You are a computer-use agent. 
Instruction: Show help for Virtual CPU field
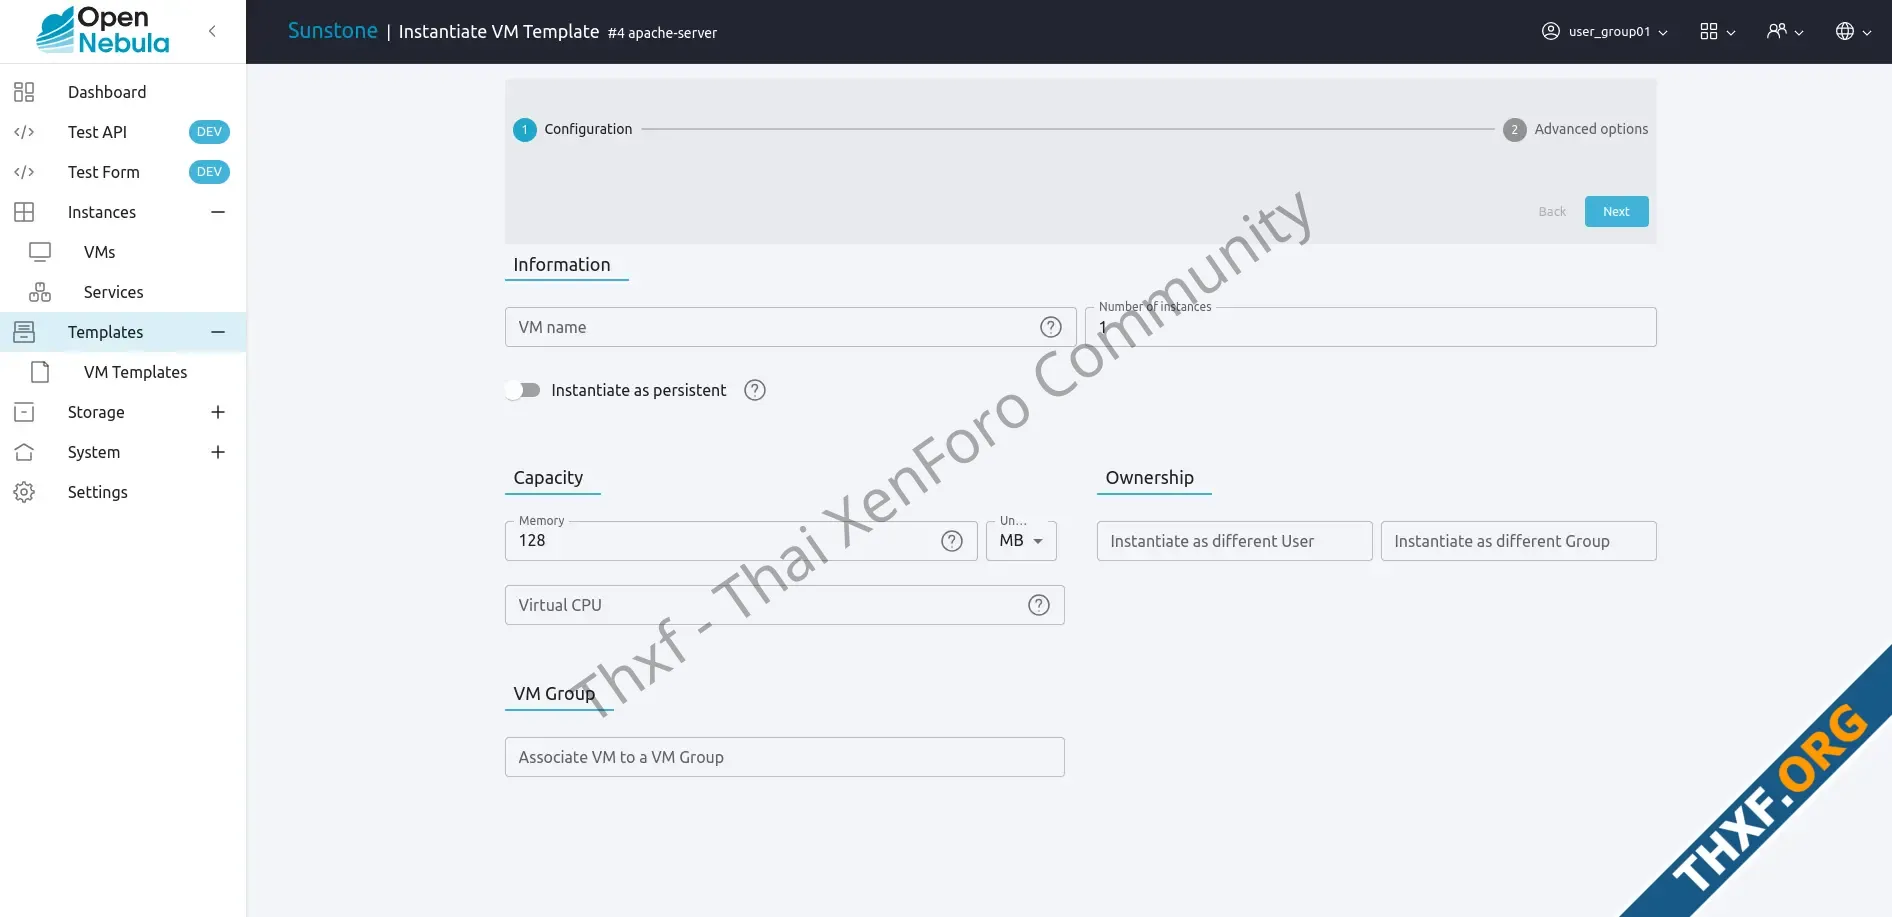[x=1039, y=605]
